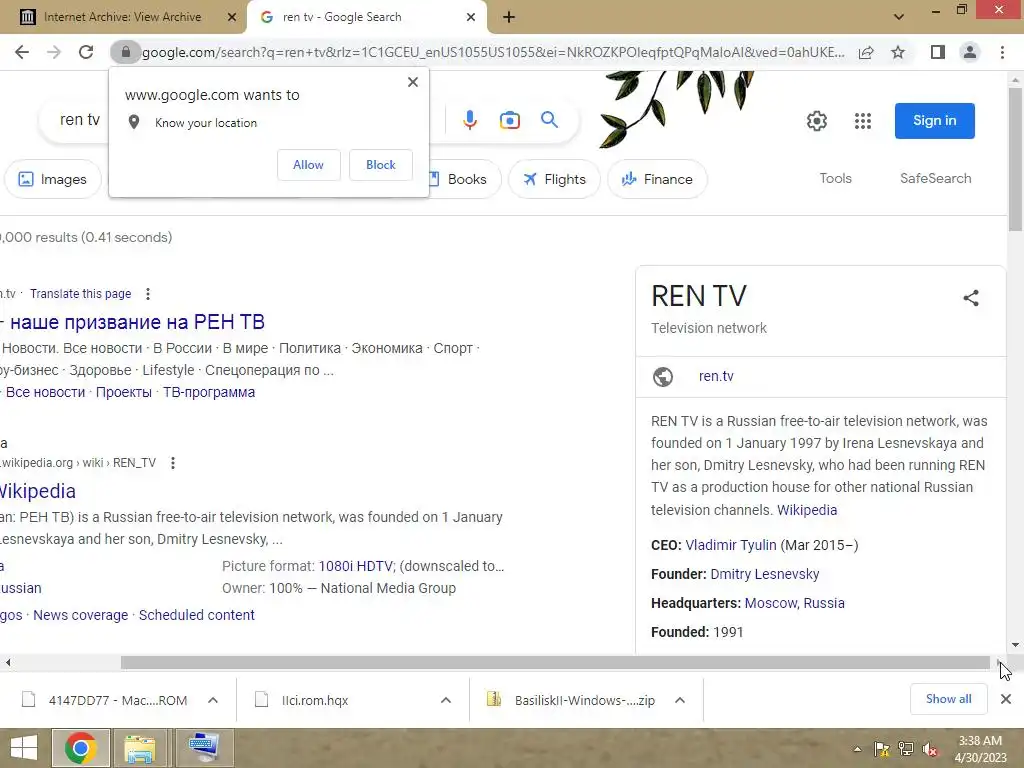Click Translate this page link
1024x768 pixels.
click(80, 294)
